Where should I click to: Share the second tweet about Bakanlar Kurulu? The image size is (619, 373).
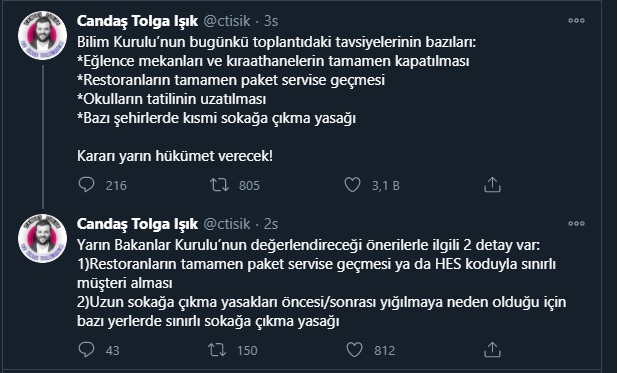[x=492, y=350]
